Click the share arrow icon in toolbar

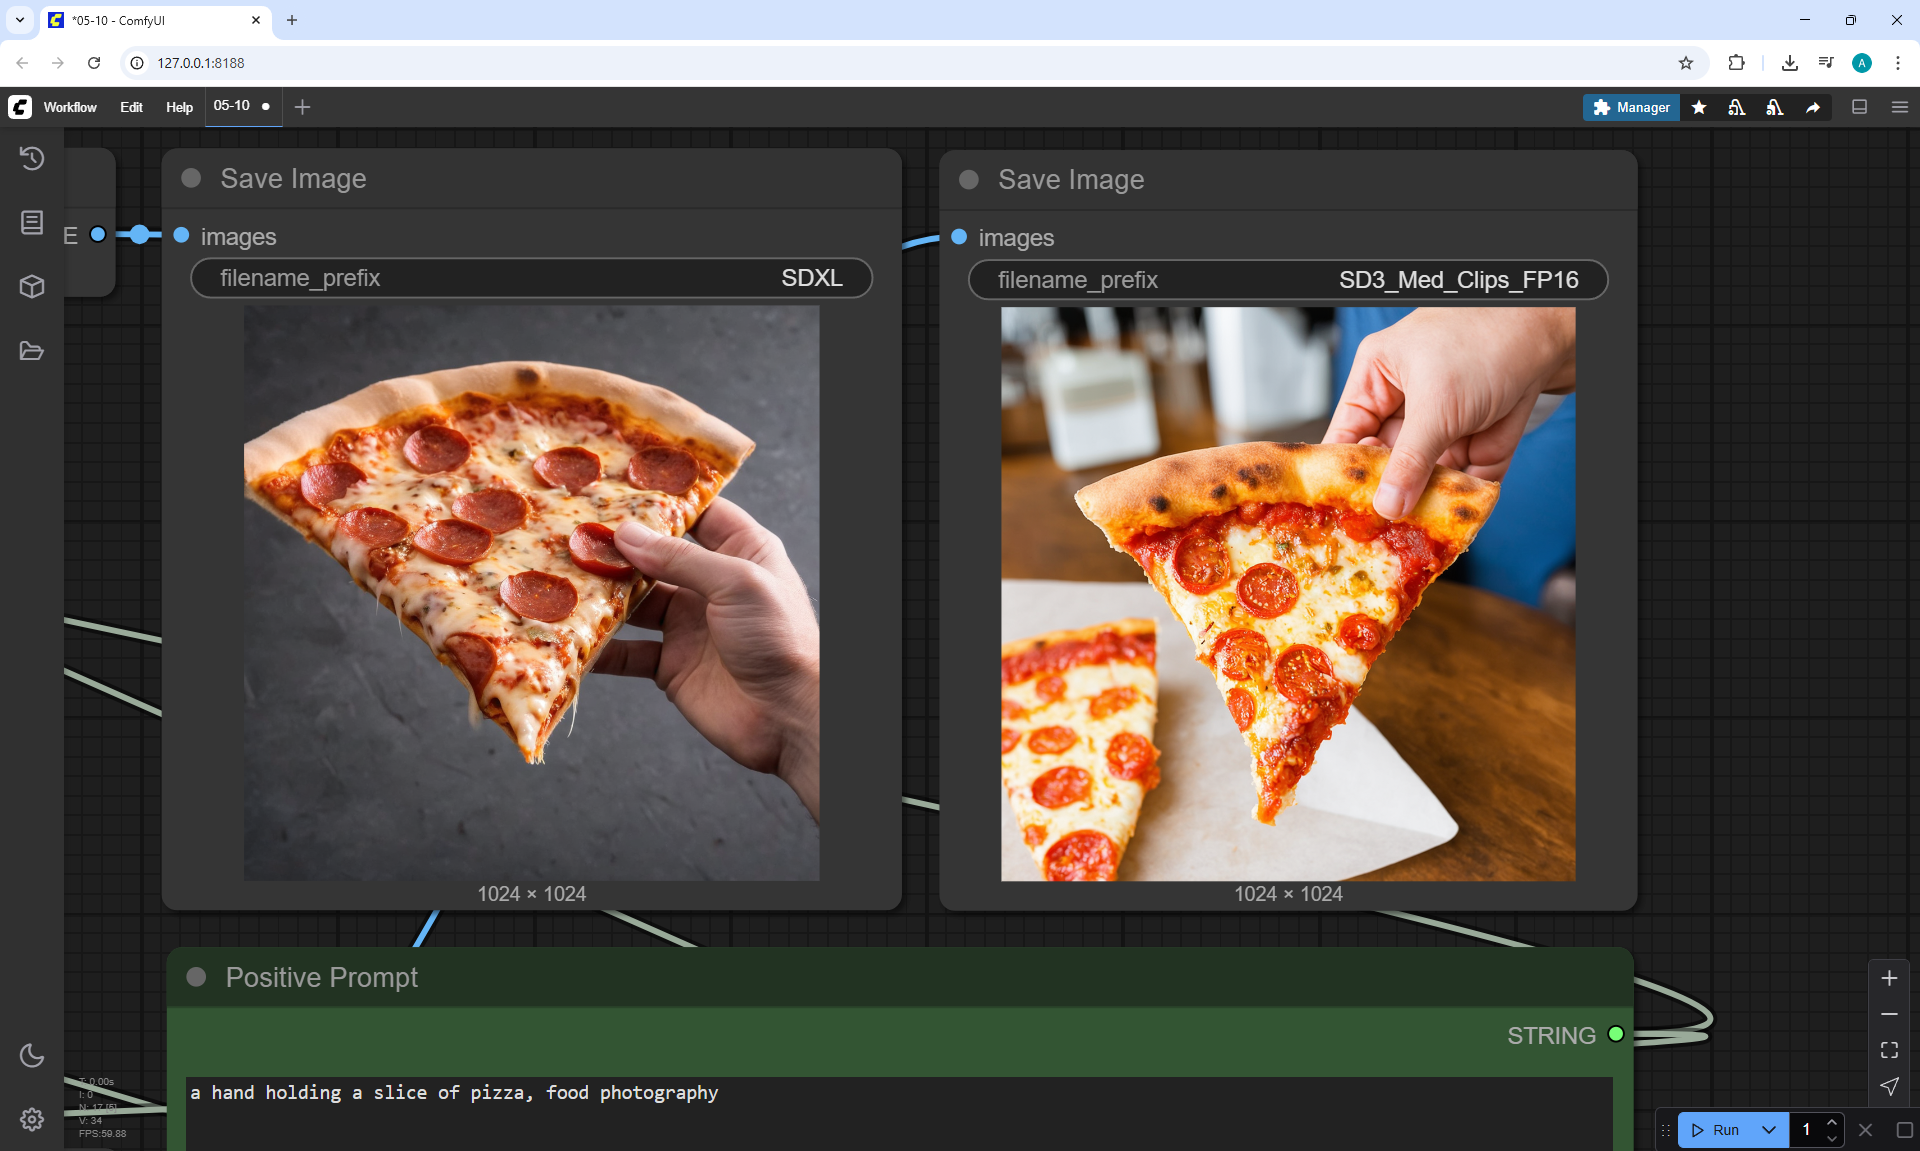1813,107
